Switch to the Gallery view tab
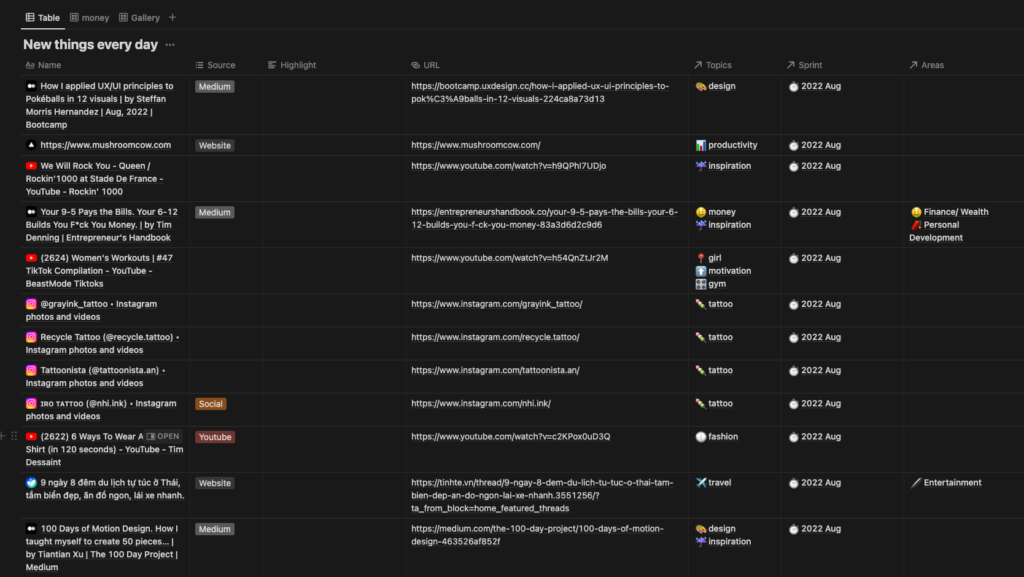 pyautogui.click(x=139, y=18)
